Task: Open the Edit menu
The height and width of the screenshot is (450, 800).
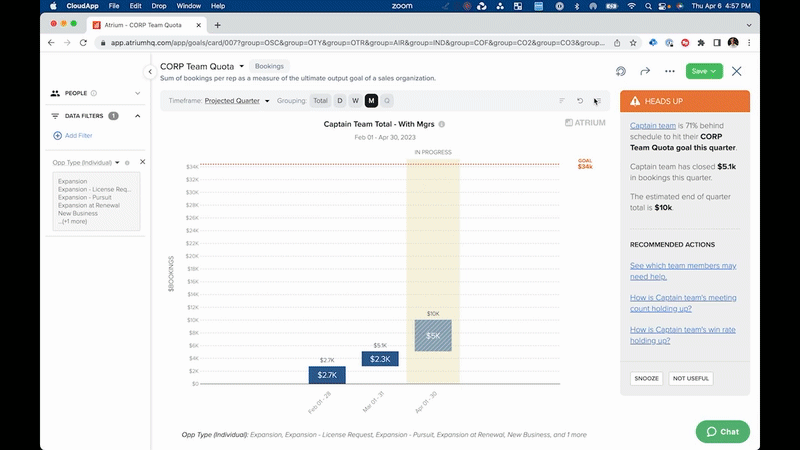Action: coord(135,6)
